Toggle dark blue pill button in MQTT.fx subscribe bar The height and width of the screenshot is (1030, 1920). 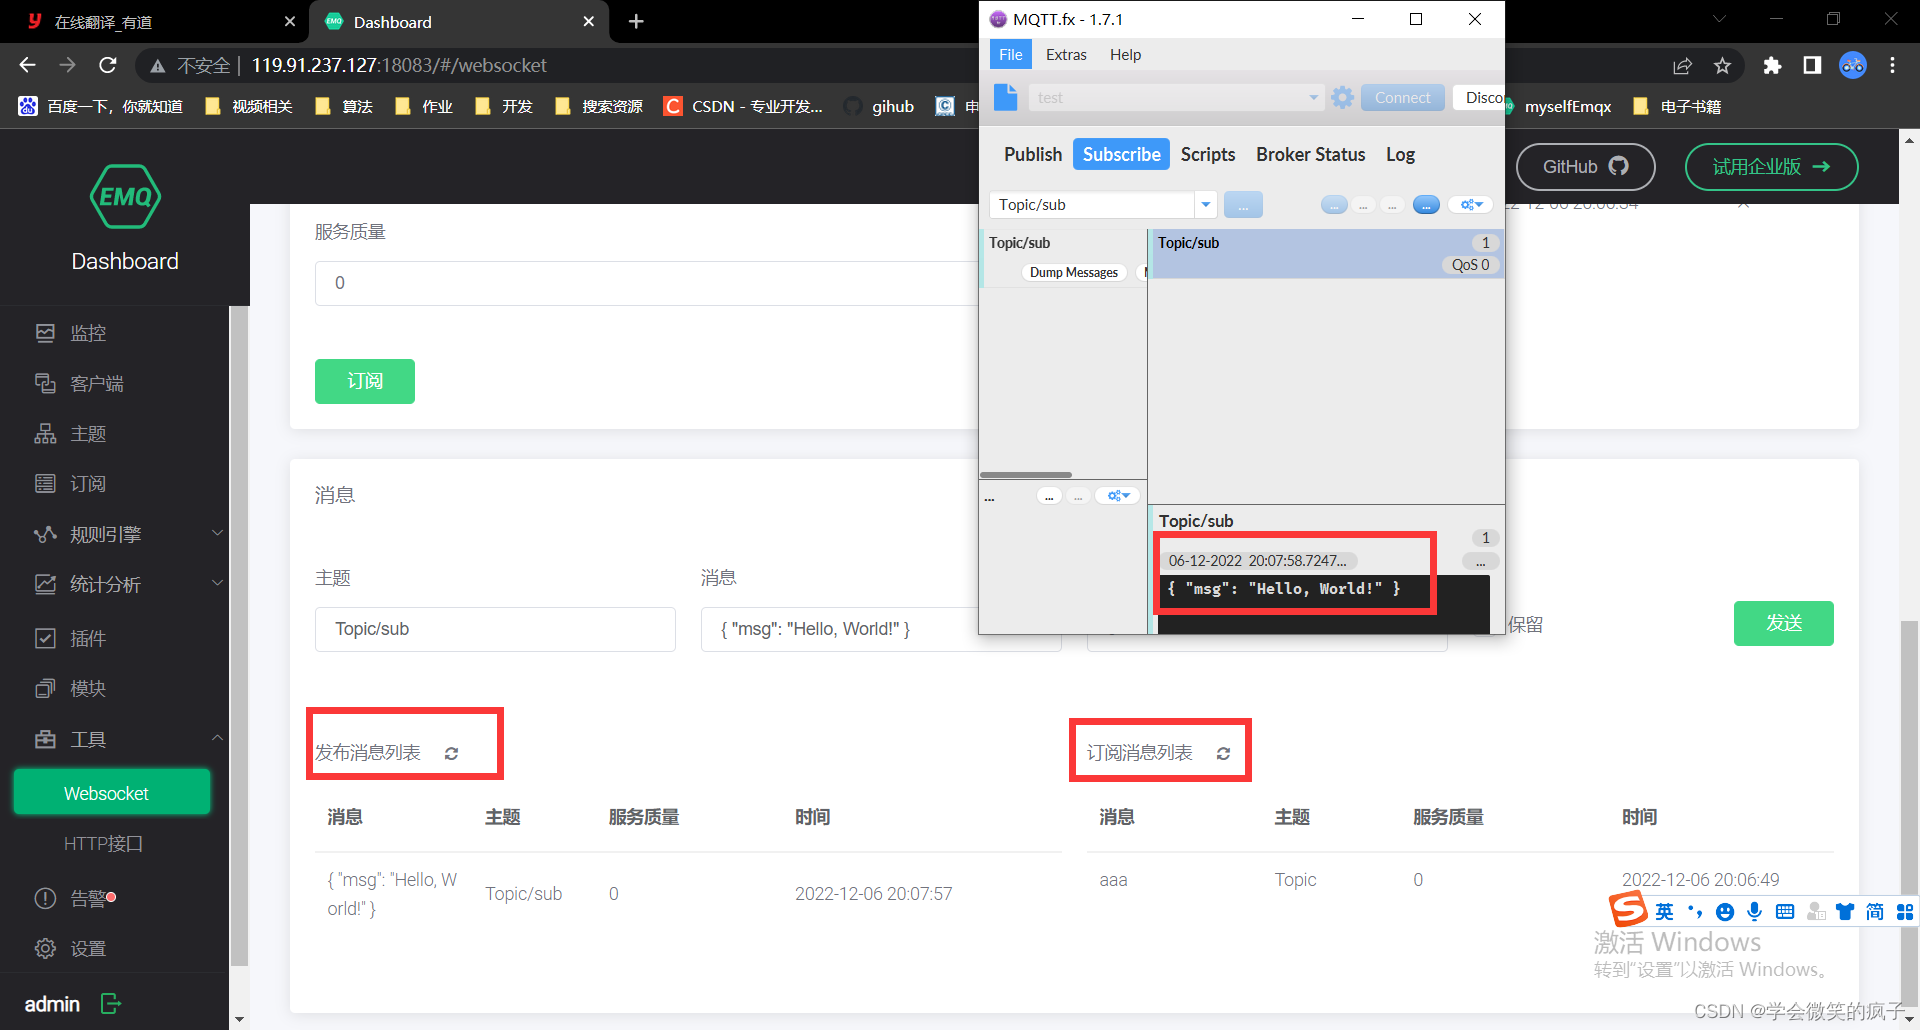coord(1426,205)
